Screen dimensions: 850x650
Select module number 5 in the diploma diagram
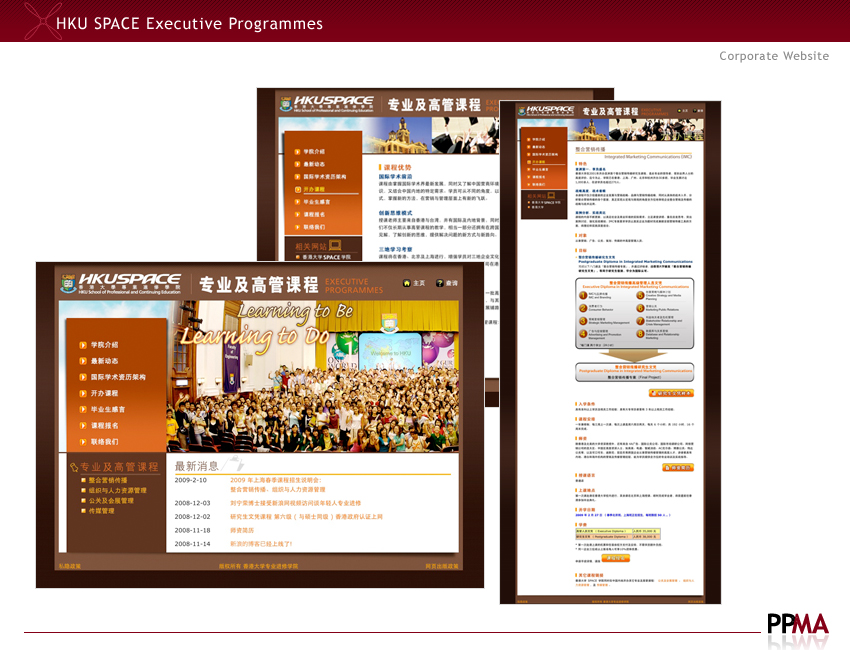[640, 295]
